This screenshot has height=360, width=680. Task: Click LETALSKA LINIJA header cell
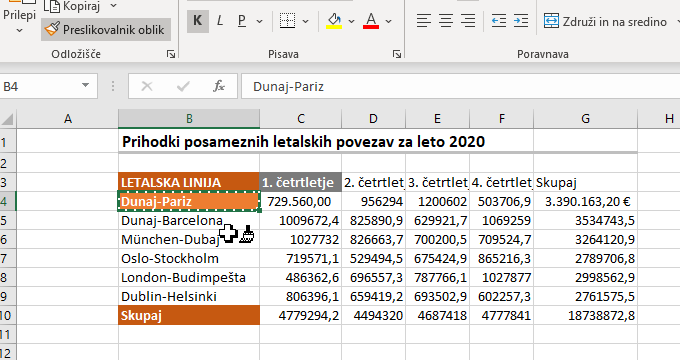click(x=189, y=182)
